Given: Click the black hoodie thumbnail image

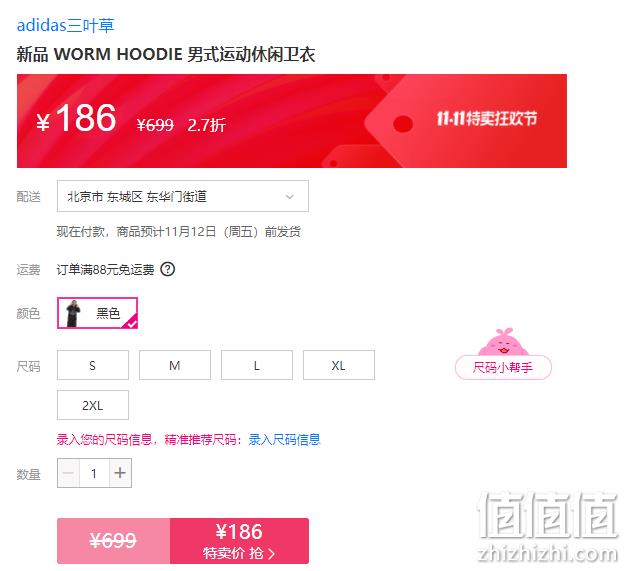Looking at the screenshot, I should (x=73, y=313).
